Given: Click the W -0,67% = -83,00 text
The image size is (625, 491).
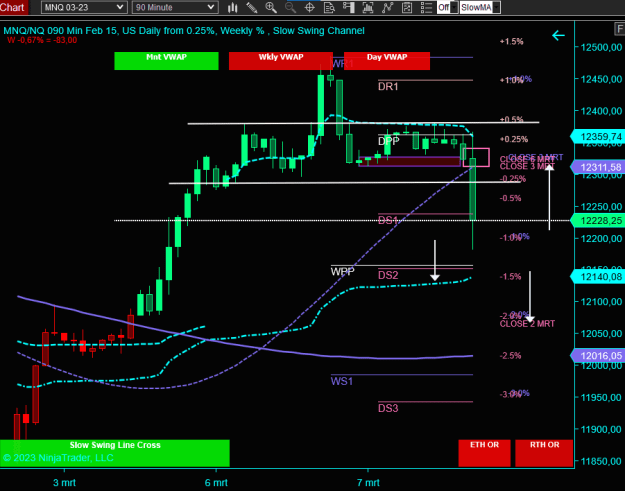Looking at the screenshot, I should point(42,40).
